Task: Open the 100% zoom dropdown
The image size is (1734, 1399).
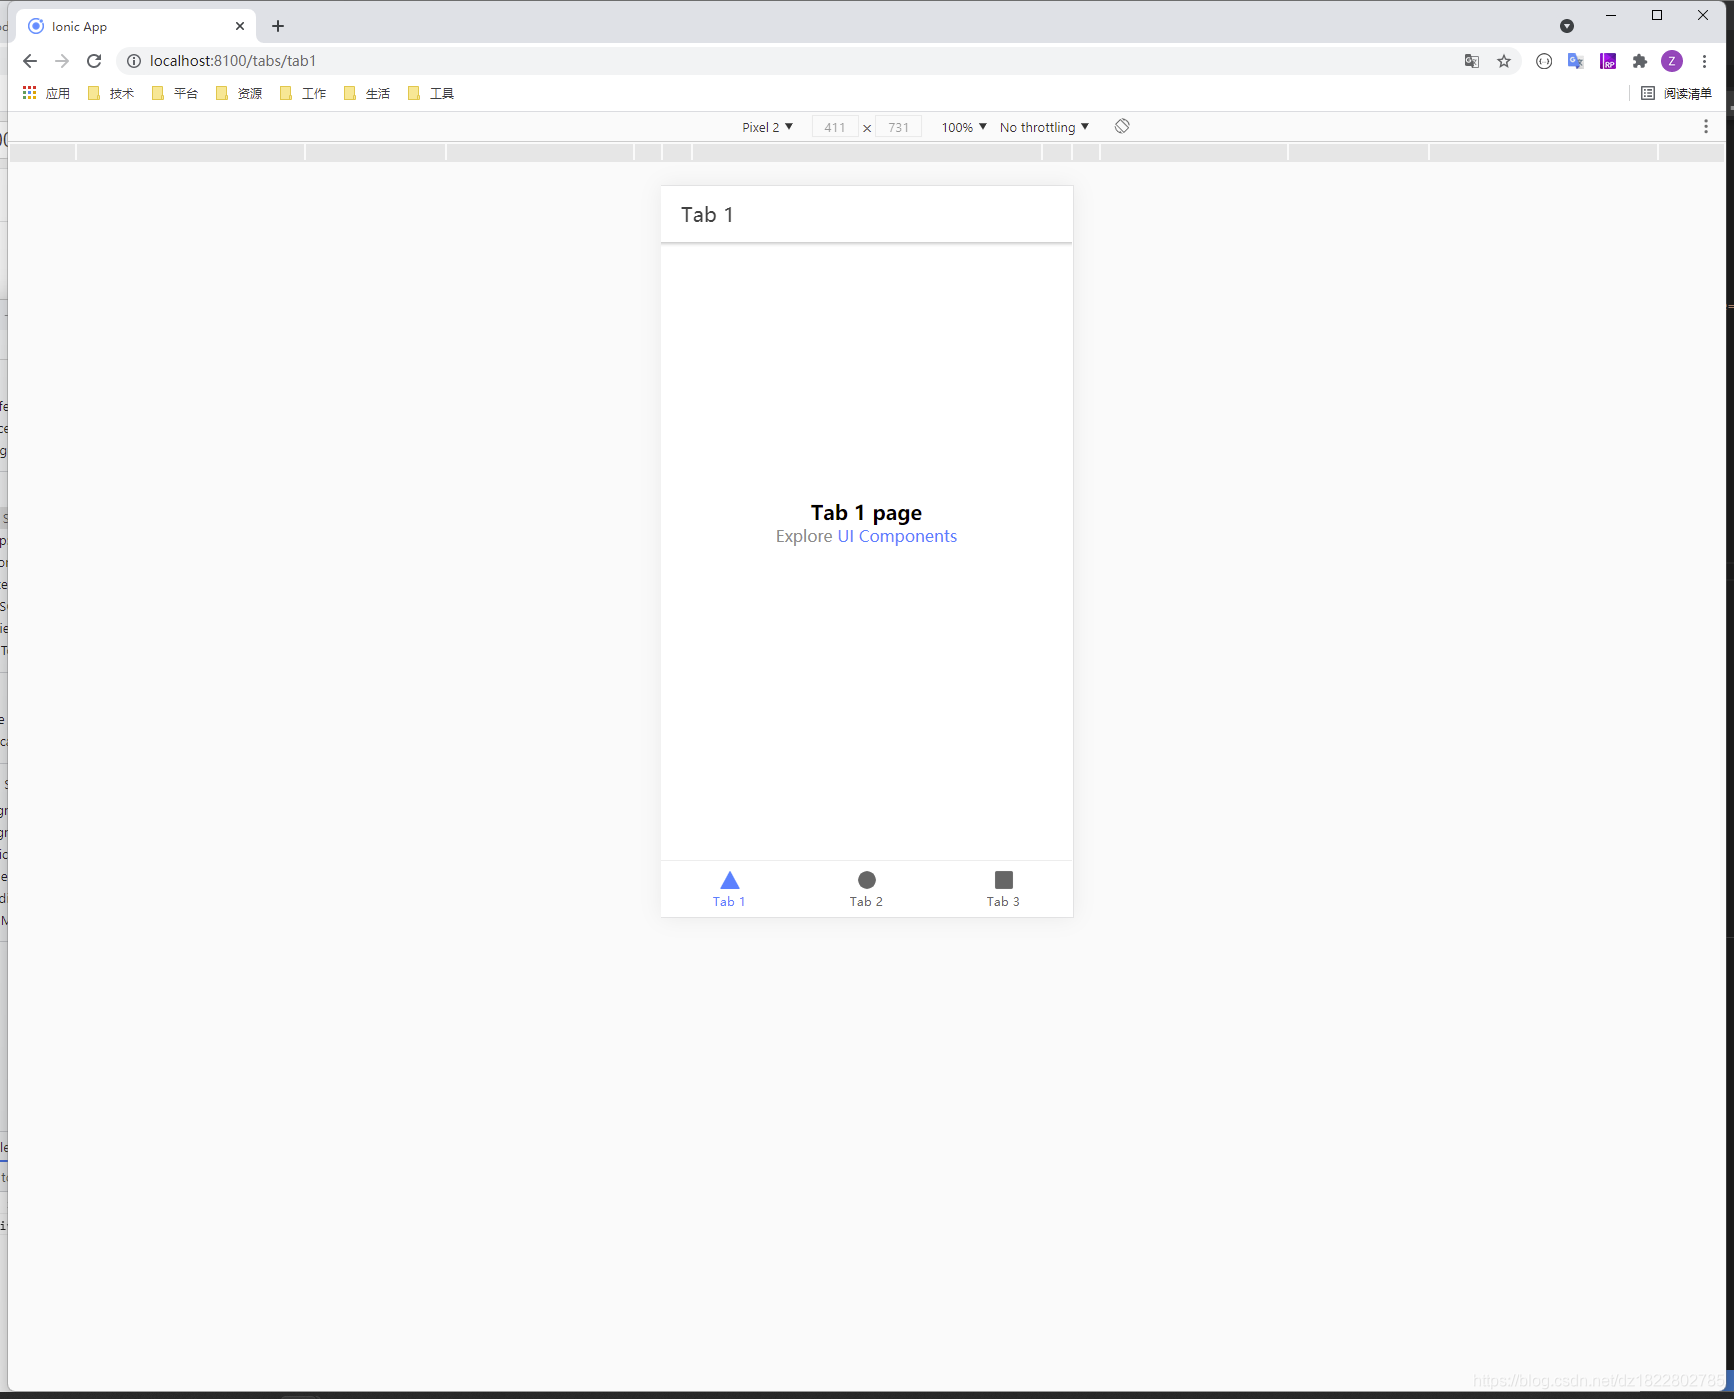Action: (964, 127)
